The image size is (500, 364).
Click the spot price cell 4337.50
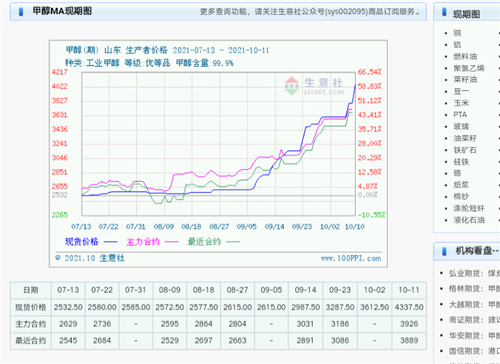[409, 307]
